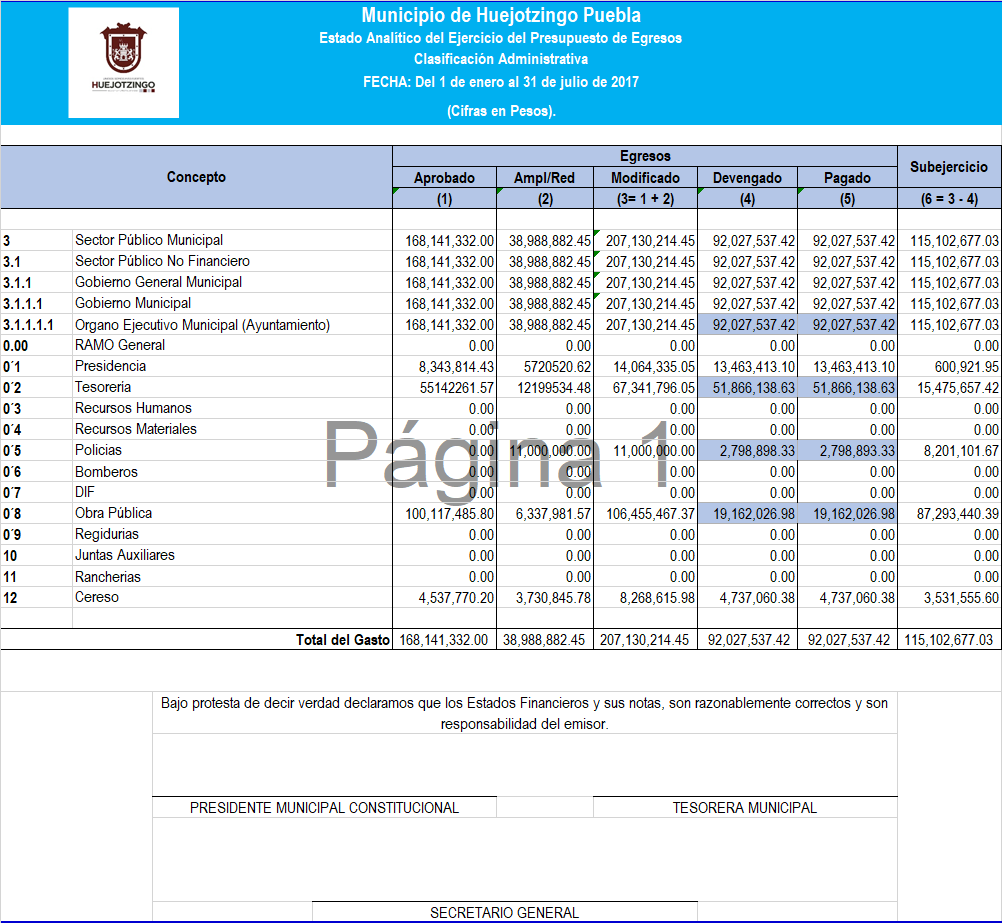
Task: Click the 'Subejercicio' column header
Action: (949, 167)
